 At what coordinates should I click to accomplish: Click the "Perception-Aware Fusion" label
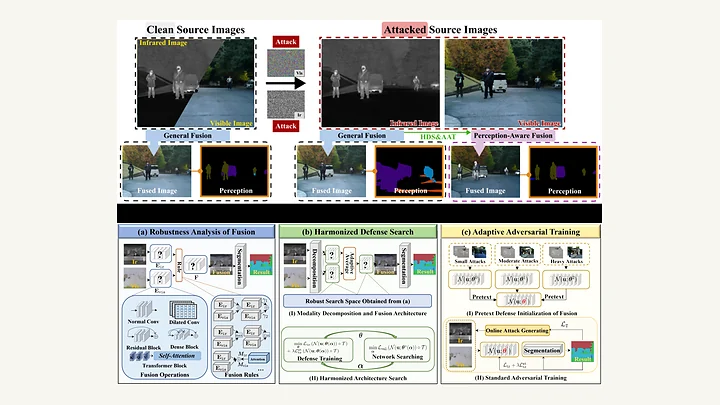(x=513, y=135)
